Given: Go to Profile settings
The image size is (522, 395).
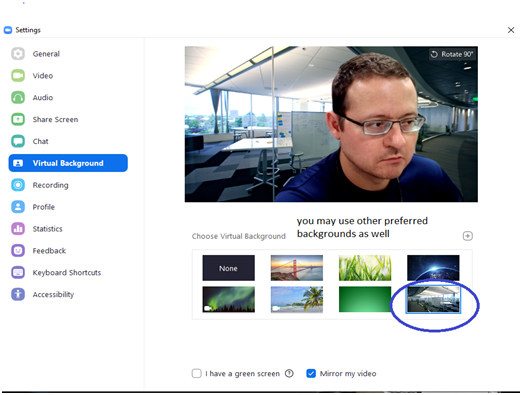Looking at the screenshot, I should [x=44, y=207].
